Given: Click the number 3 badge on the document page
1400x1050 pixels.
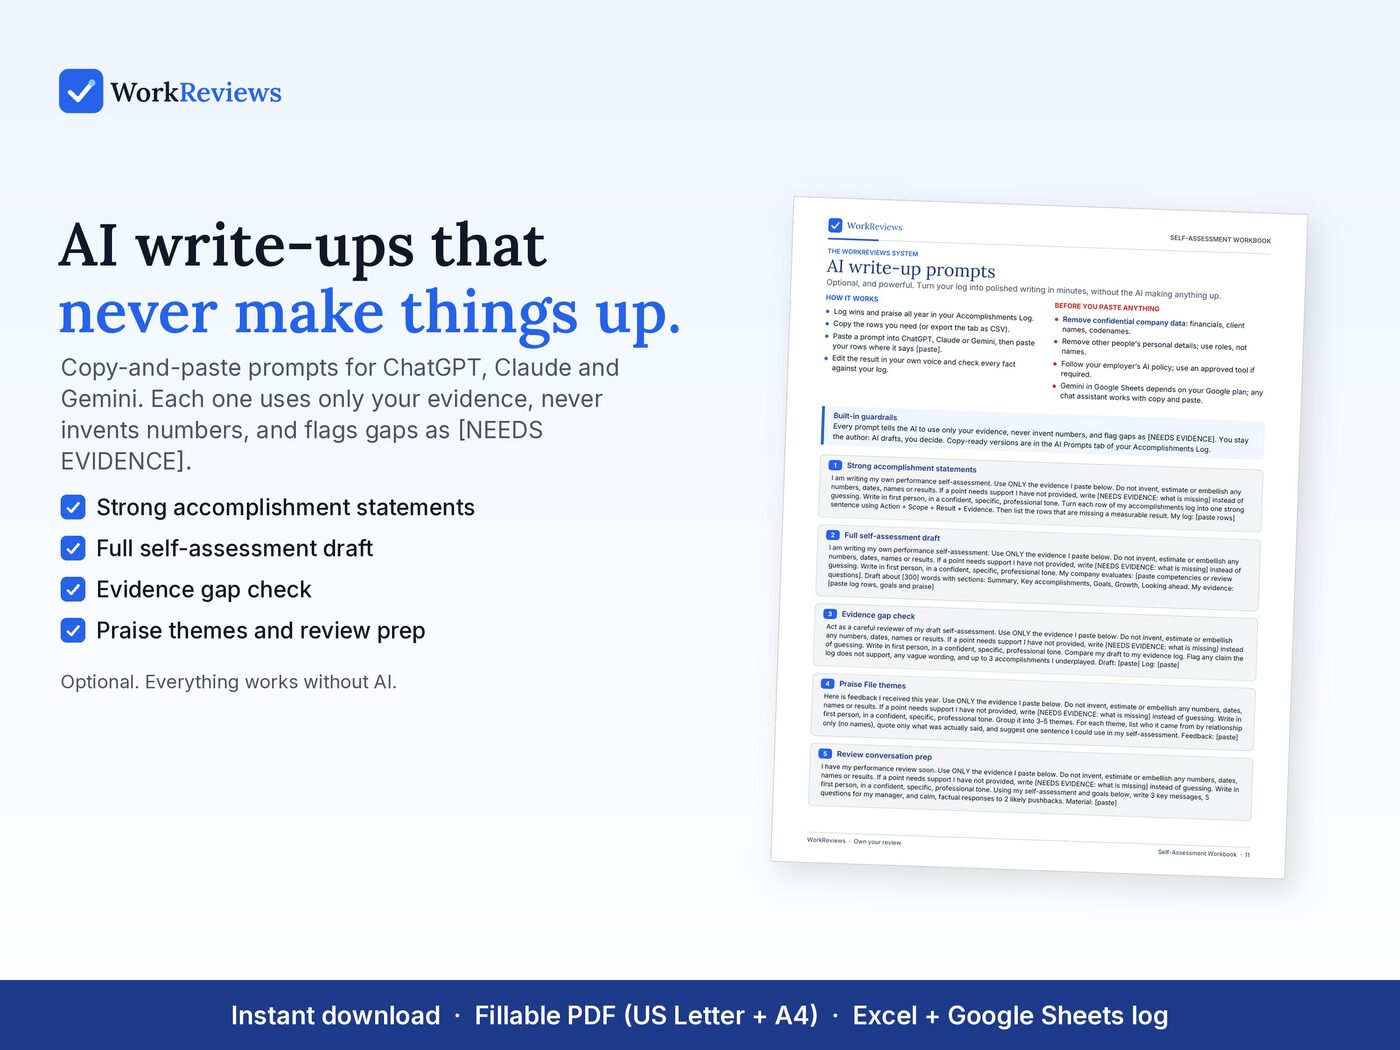Looking at the screenshot, I should tap(830, 614).
